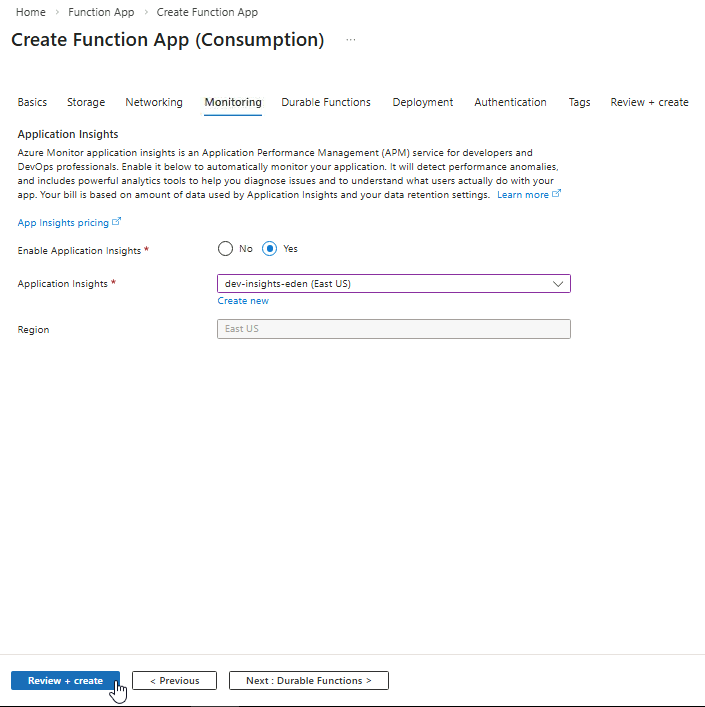This screenshot has width=705, height=707.
Task: Click the disabled Region field
Action: click(393, 329)
